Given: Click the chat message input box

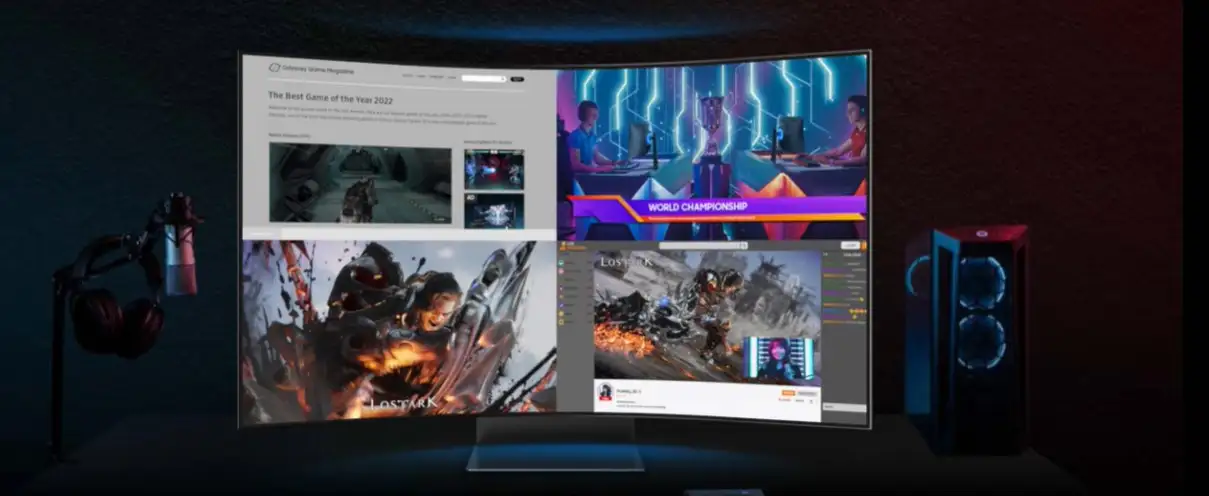Looking at the screenshot, I should (x=844, y=408).
